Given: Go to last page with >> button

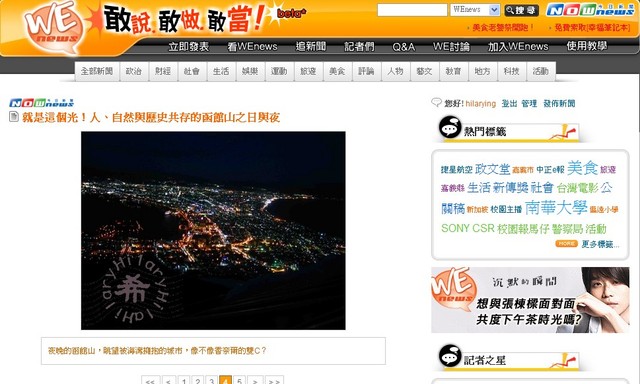Looking at the screenshot, I should 274,380.
